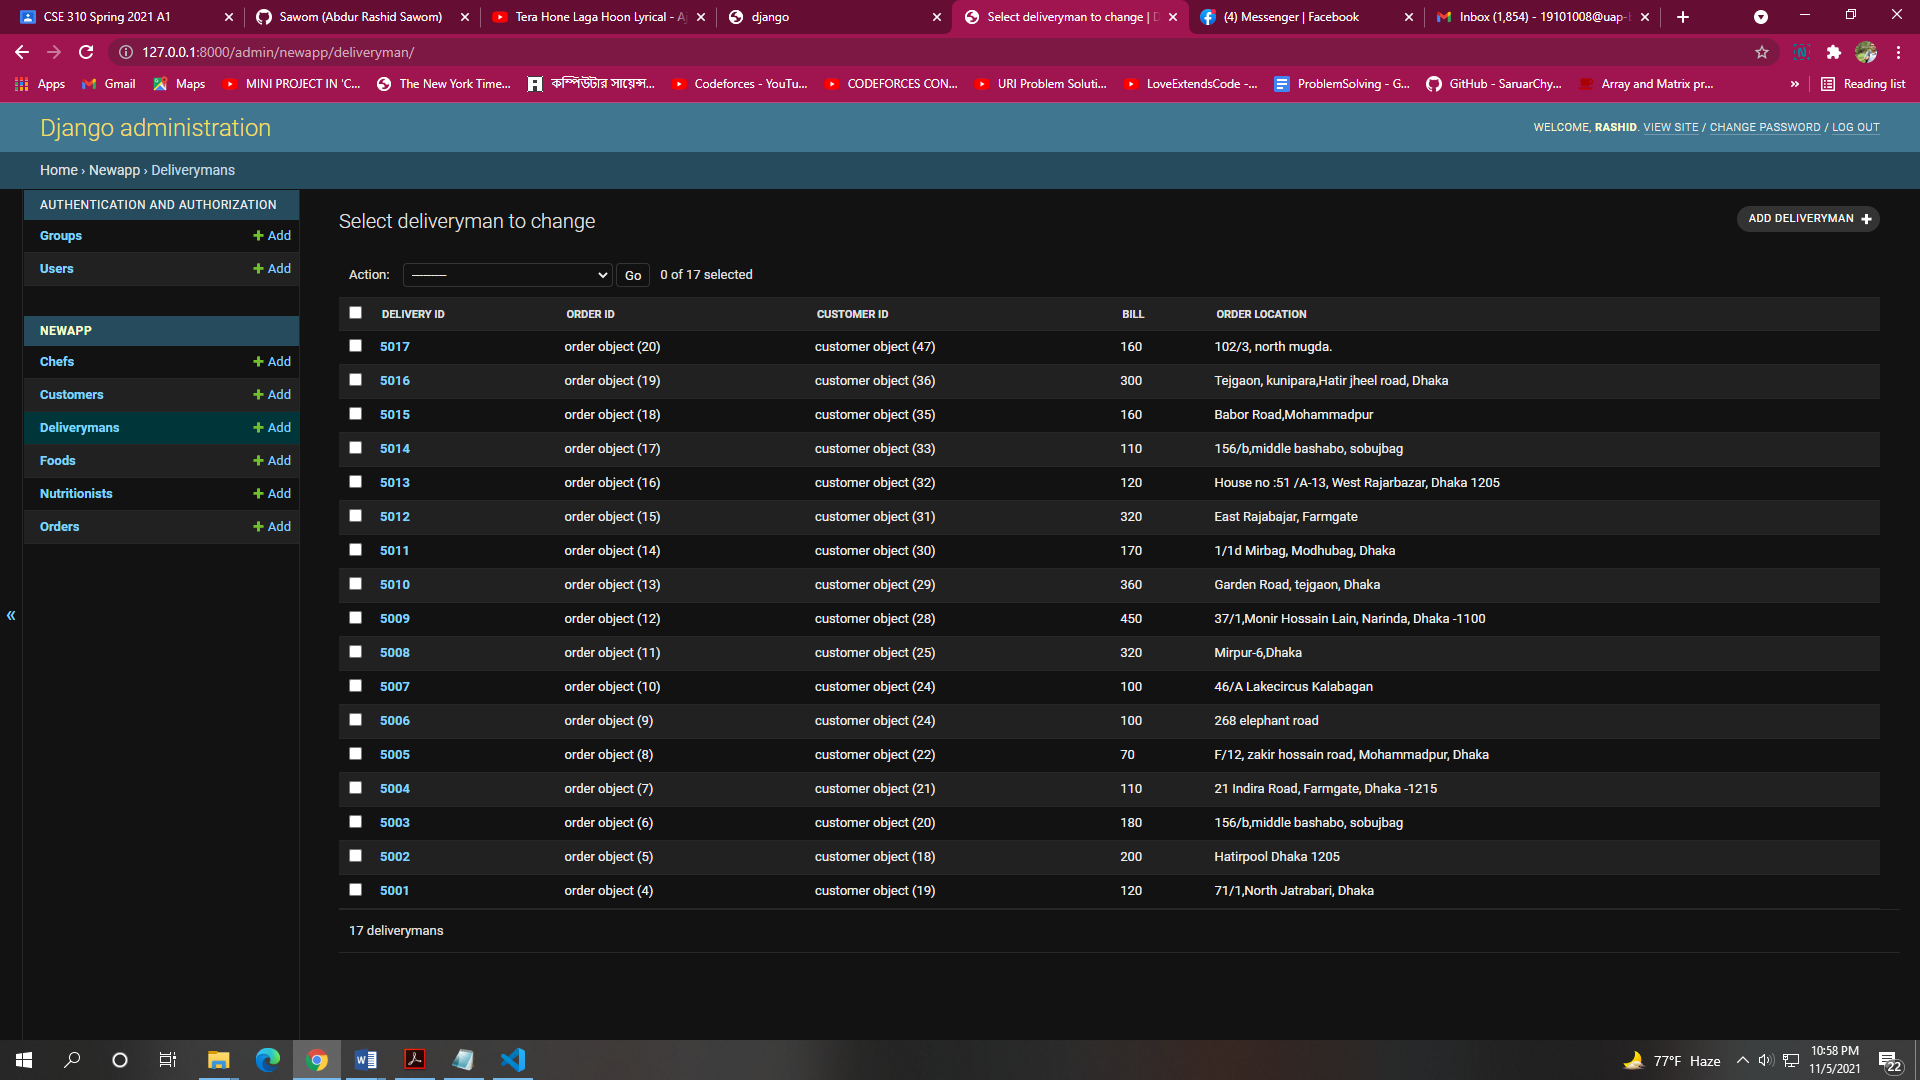1920x1080 pixels.
Task: Select the checkbox for delivery 5009
Action: 355,618
